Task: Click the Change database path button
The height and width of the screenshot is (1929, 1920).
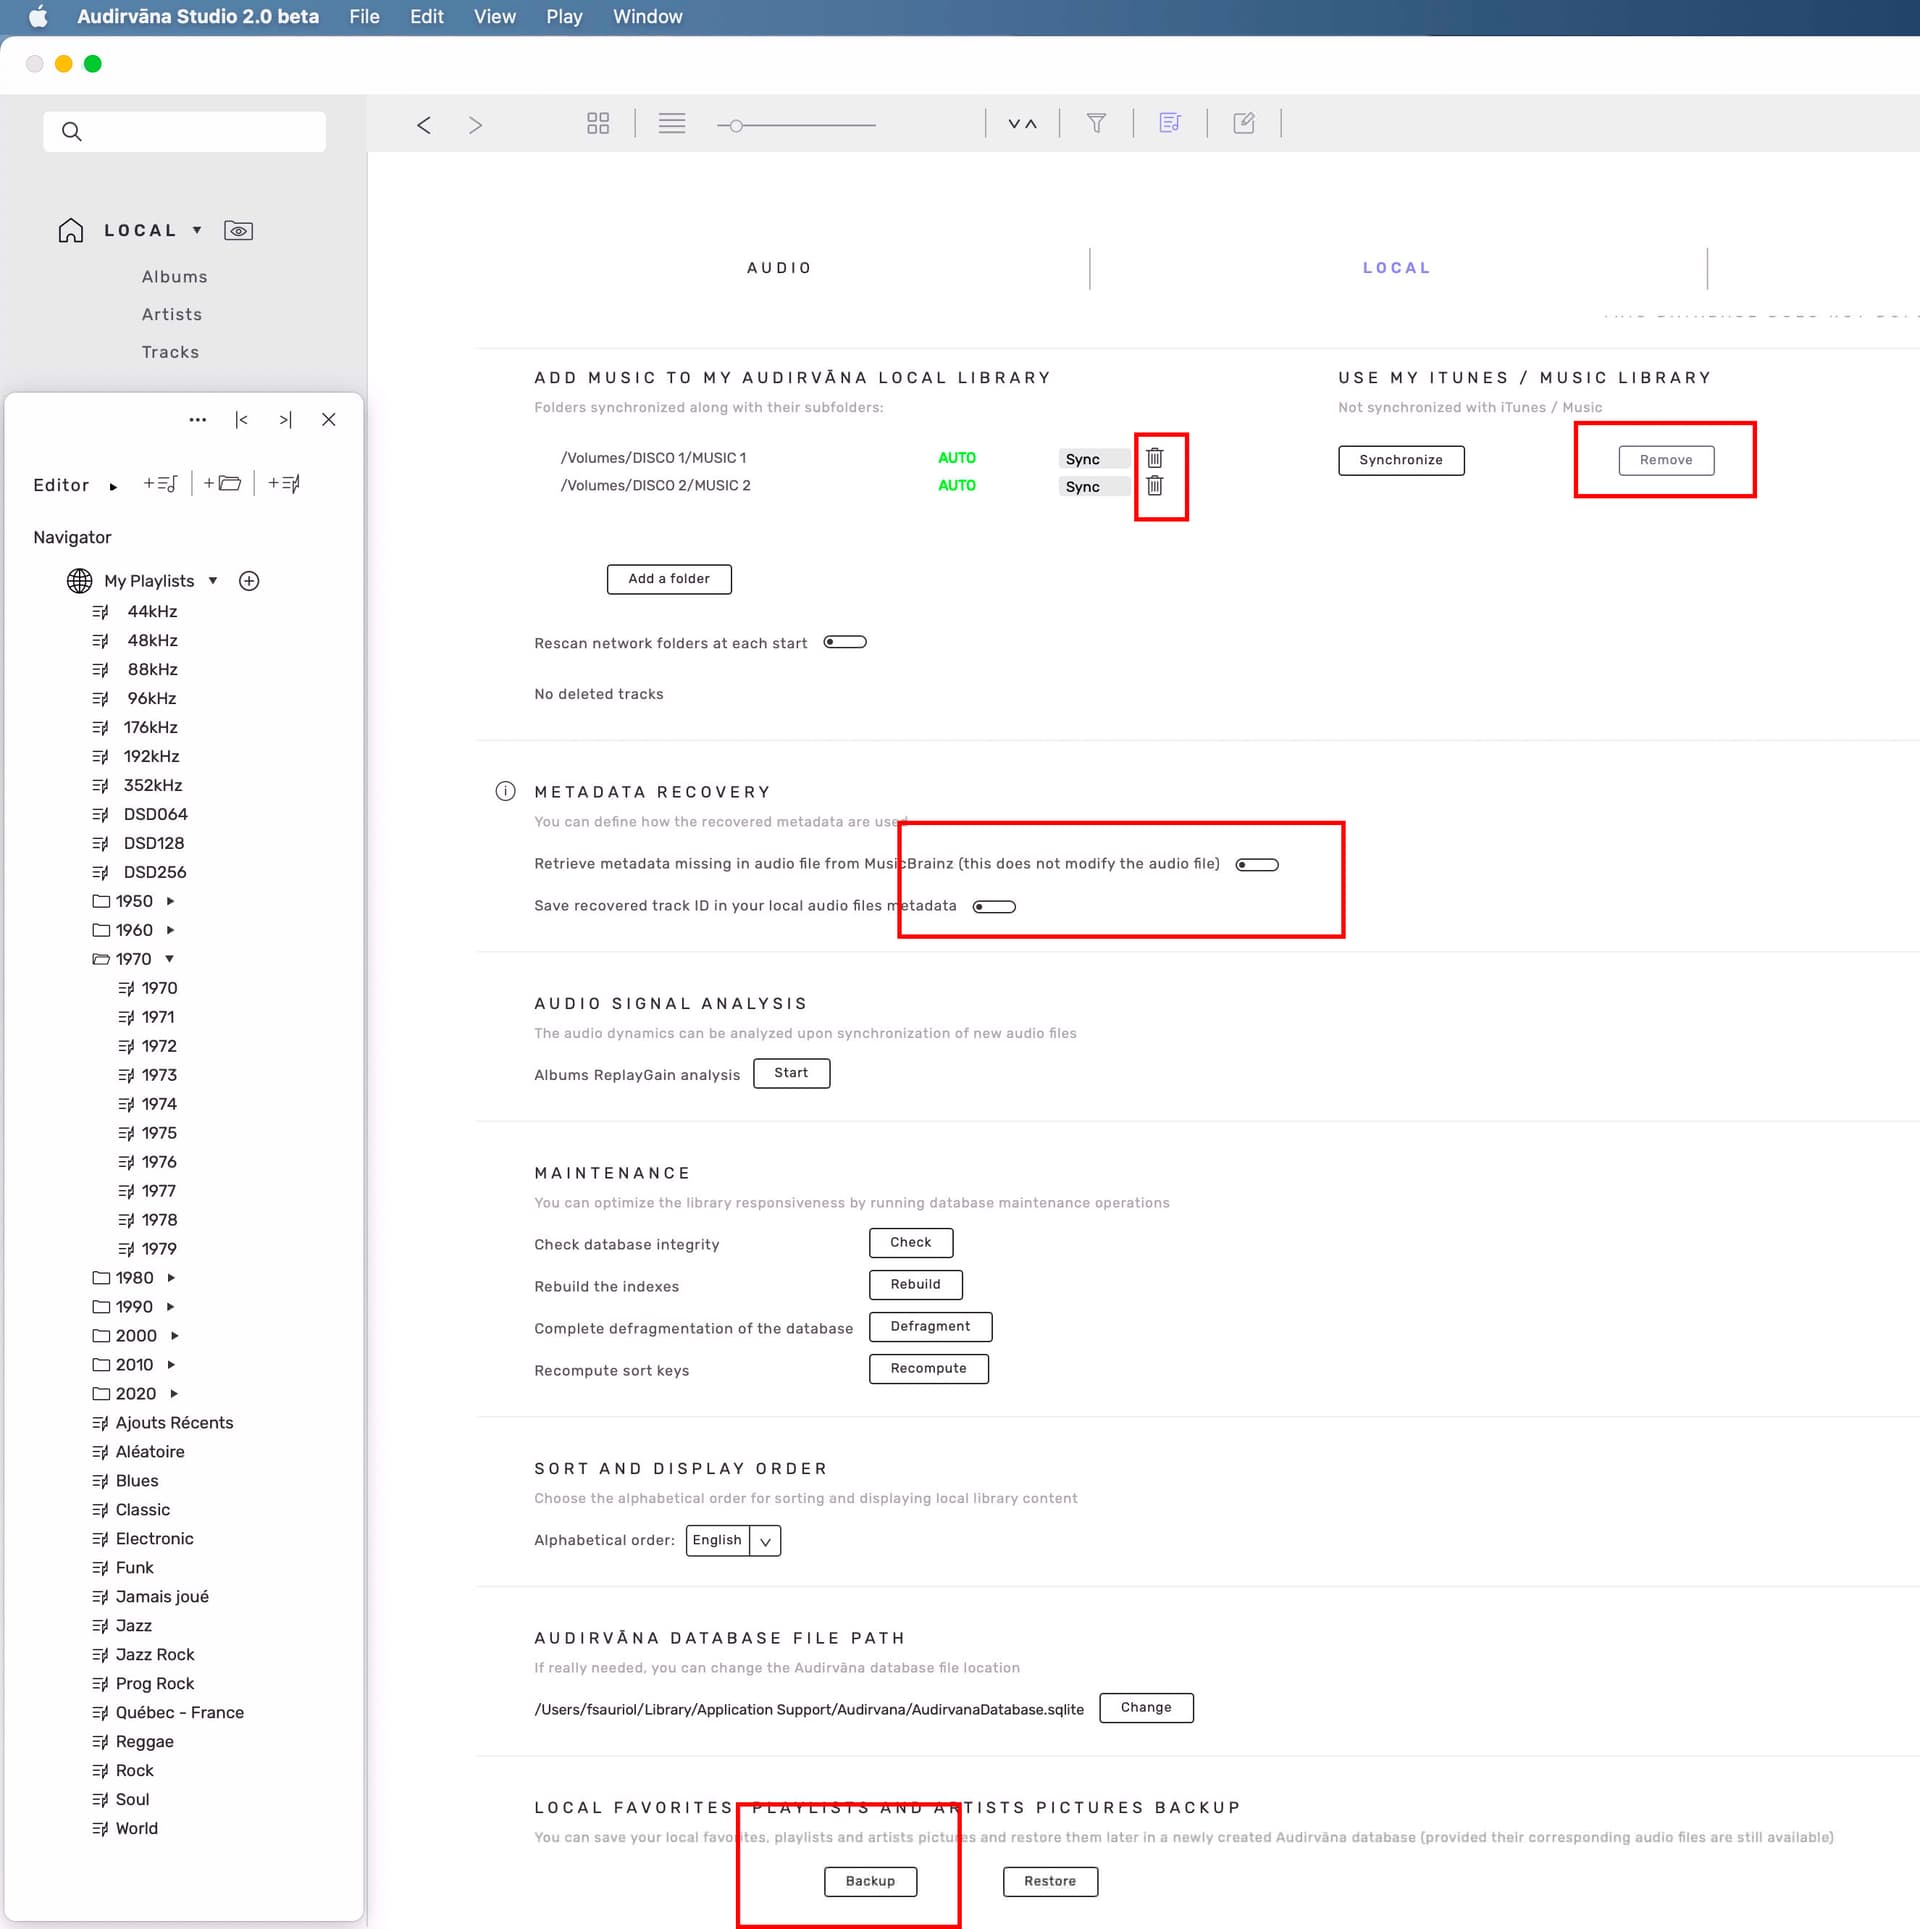Action: (x=1146, y=1708)
